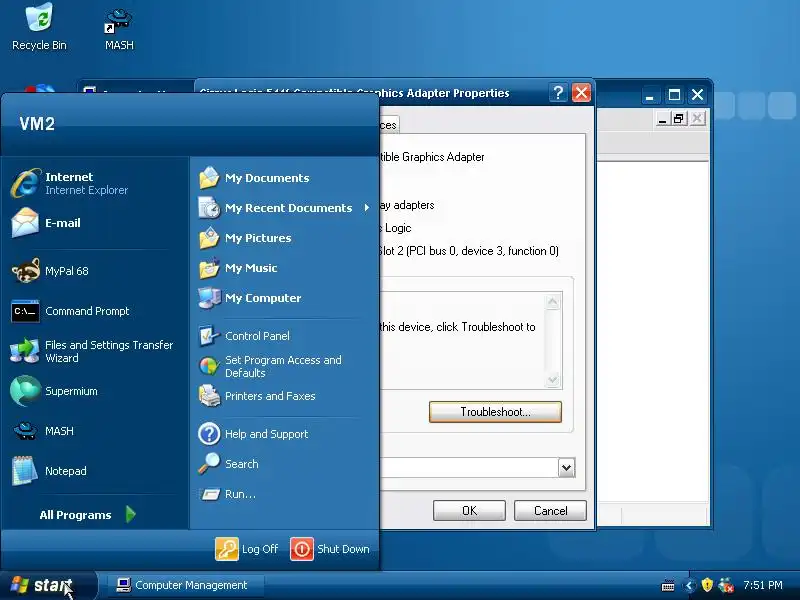Viewport: 800px width, 600px height.
Task: Open Files and Settings Transfer Wizard
Action: pos(95,351)
